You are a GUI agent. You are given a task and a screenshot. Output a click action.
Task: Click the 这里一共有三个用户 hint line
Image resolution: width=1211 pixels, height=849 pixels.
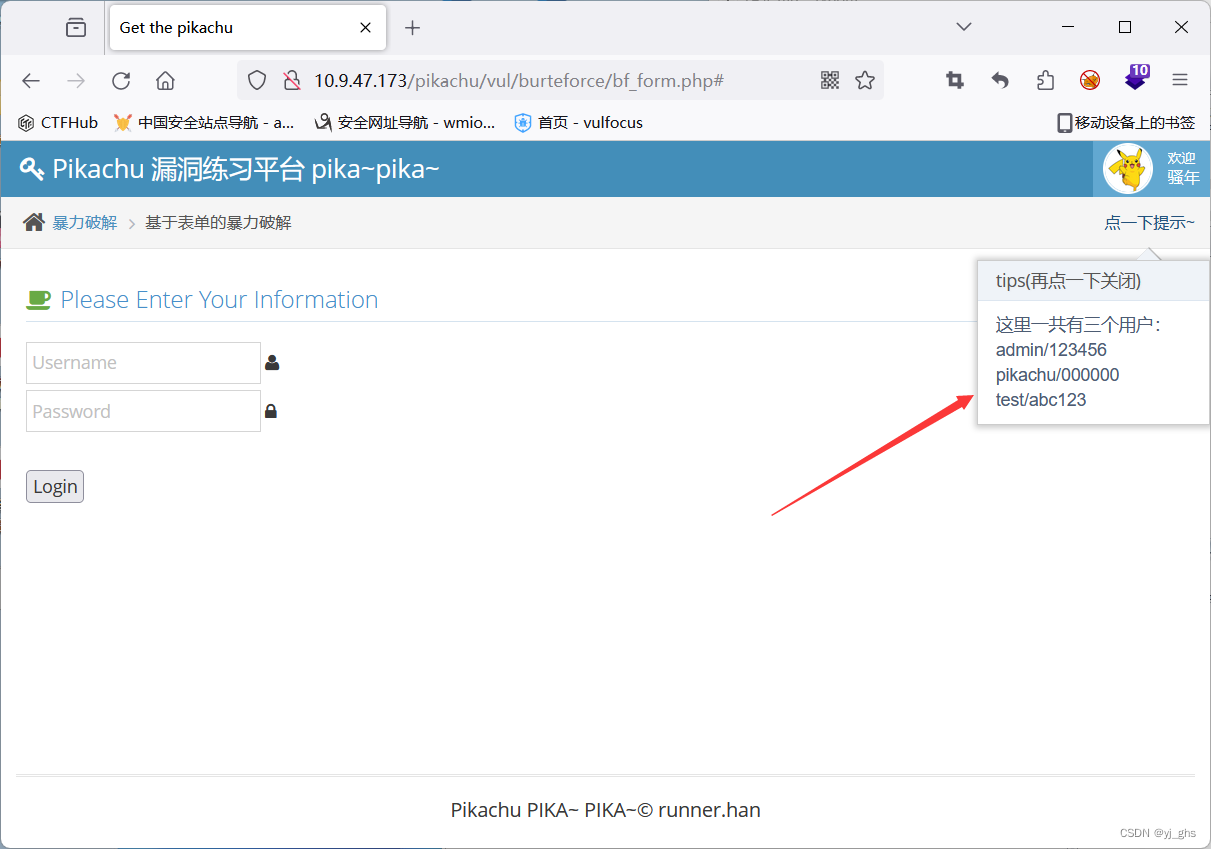[1078, 325]
